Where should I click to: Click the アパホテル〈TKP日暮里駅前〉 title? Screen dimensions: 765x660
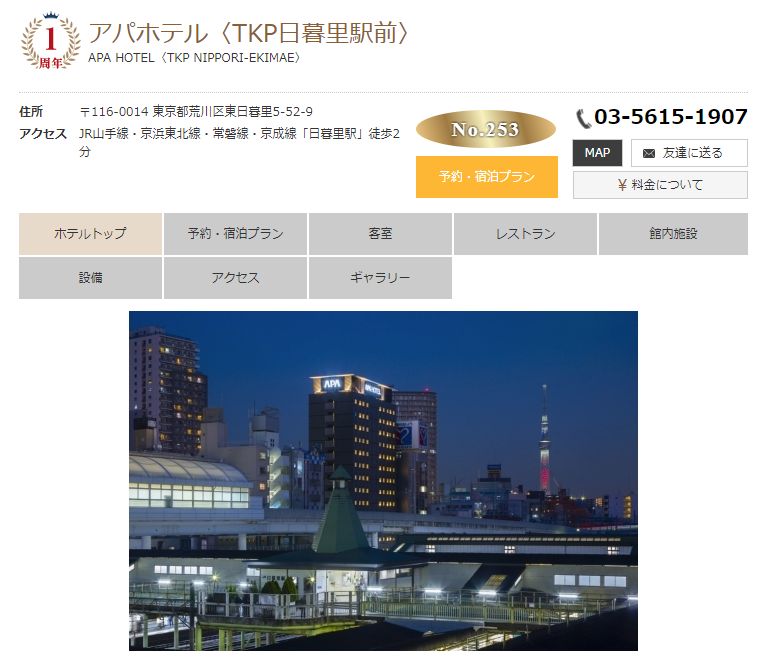248,34
